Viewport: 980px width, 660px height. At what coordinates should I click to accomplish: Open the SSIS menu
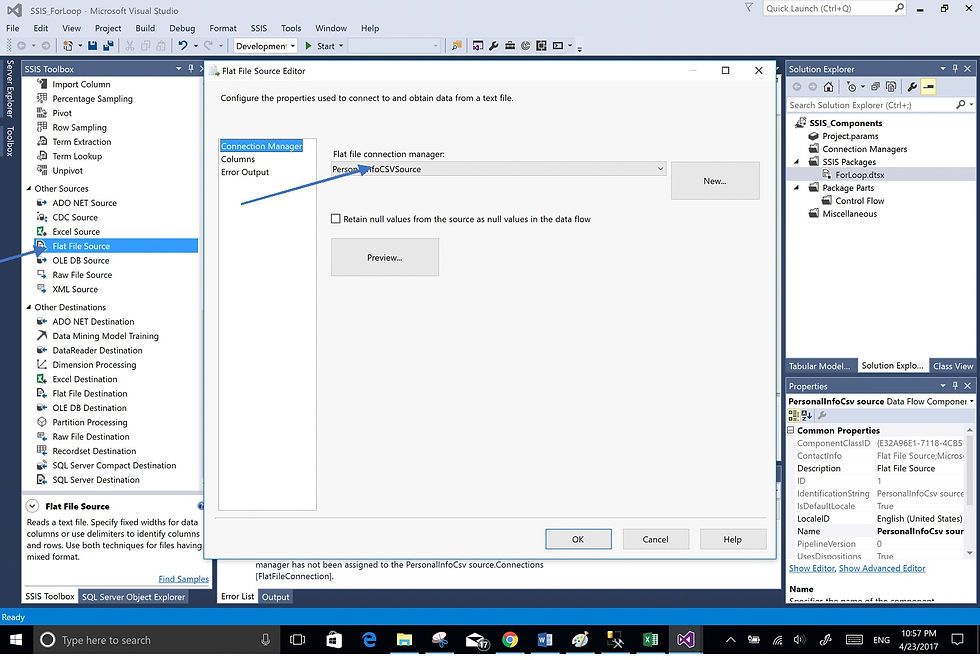259,28
